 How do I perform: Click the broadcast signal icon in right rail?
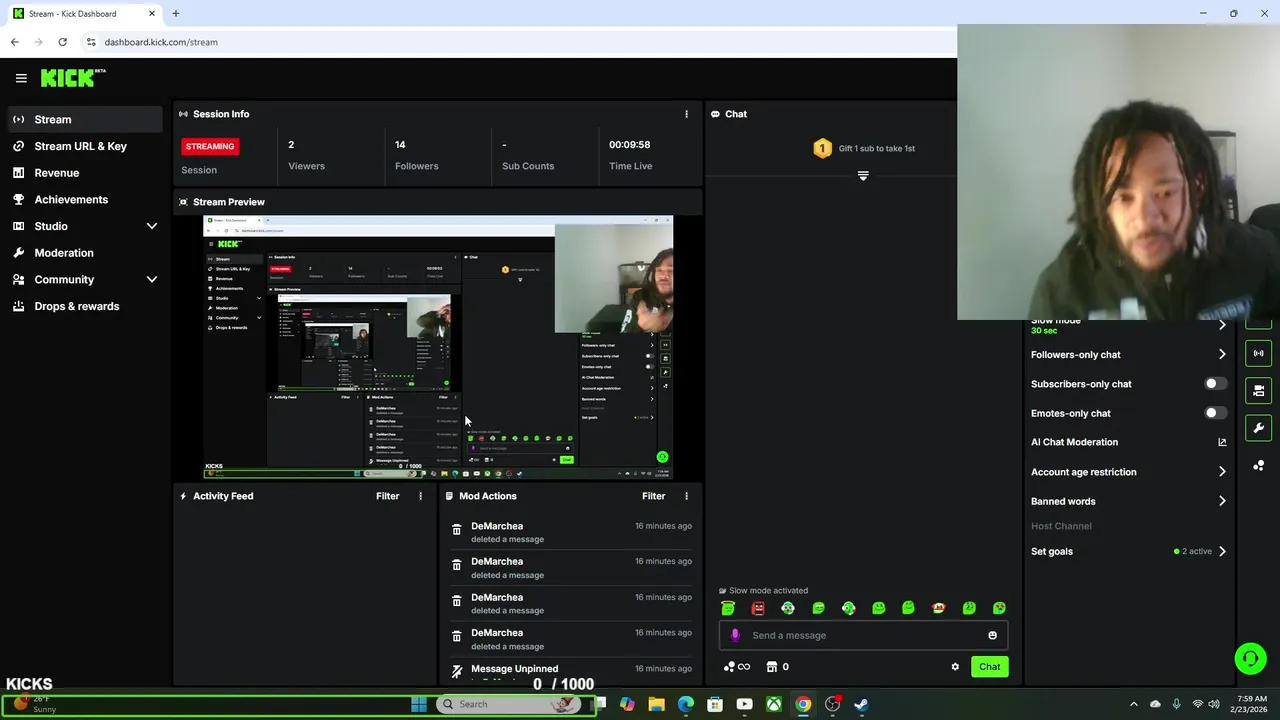pyautogui.click(x=1258, y=353)
